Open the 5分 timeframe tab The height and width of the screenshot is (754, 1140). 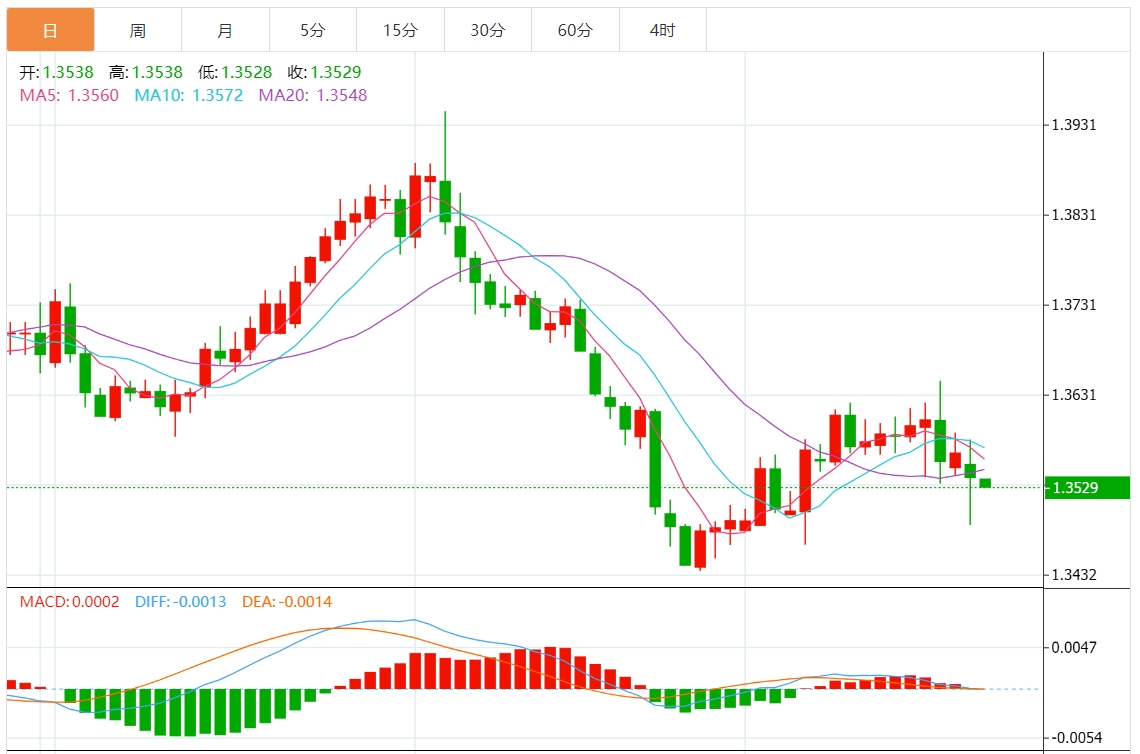[x=313, y=30]
